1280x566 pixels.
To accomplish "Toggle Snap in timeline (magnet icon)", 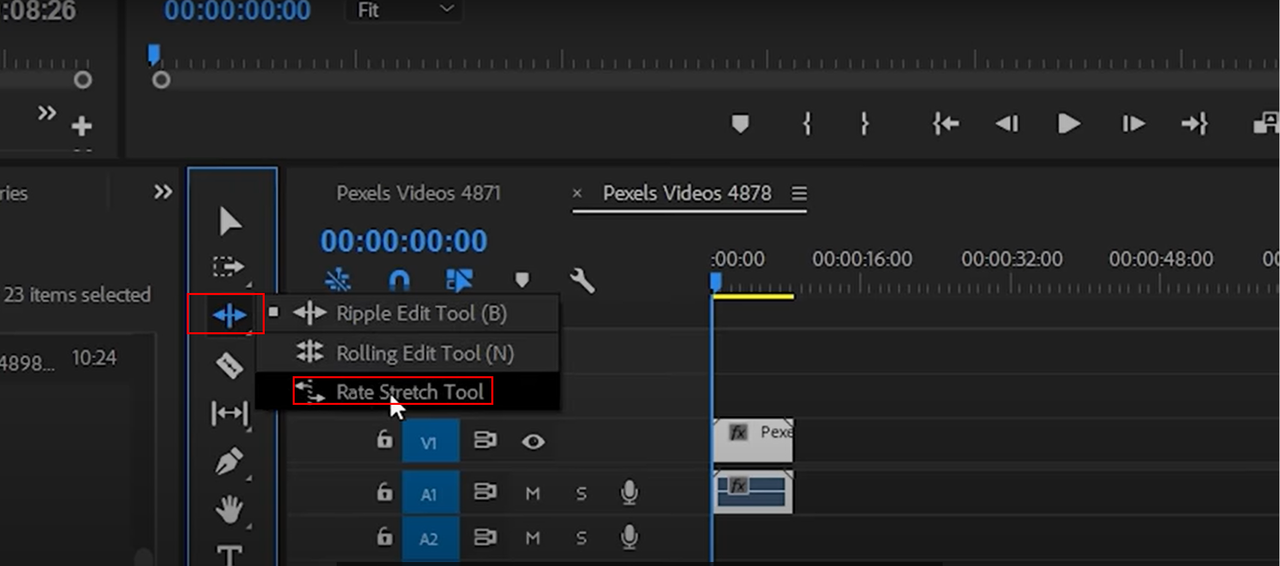I will (399, 281).
